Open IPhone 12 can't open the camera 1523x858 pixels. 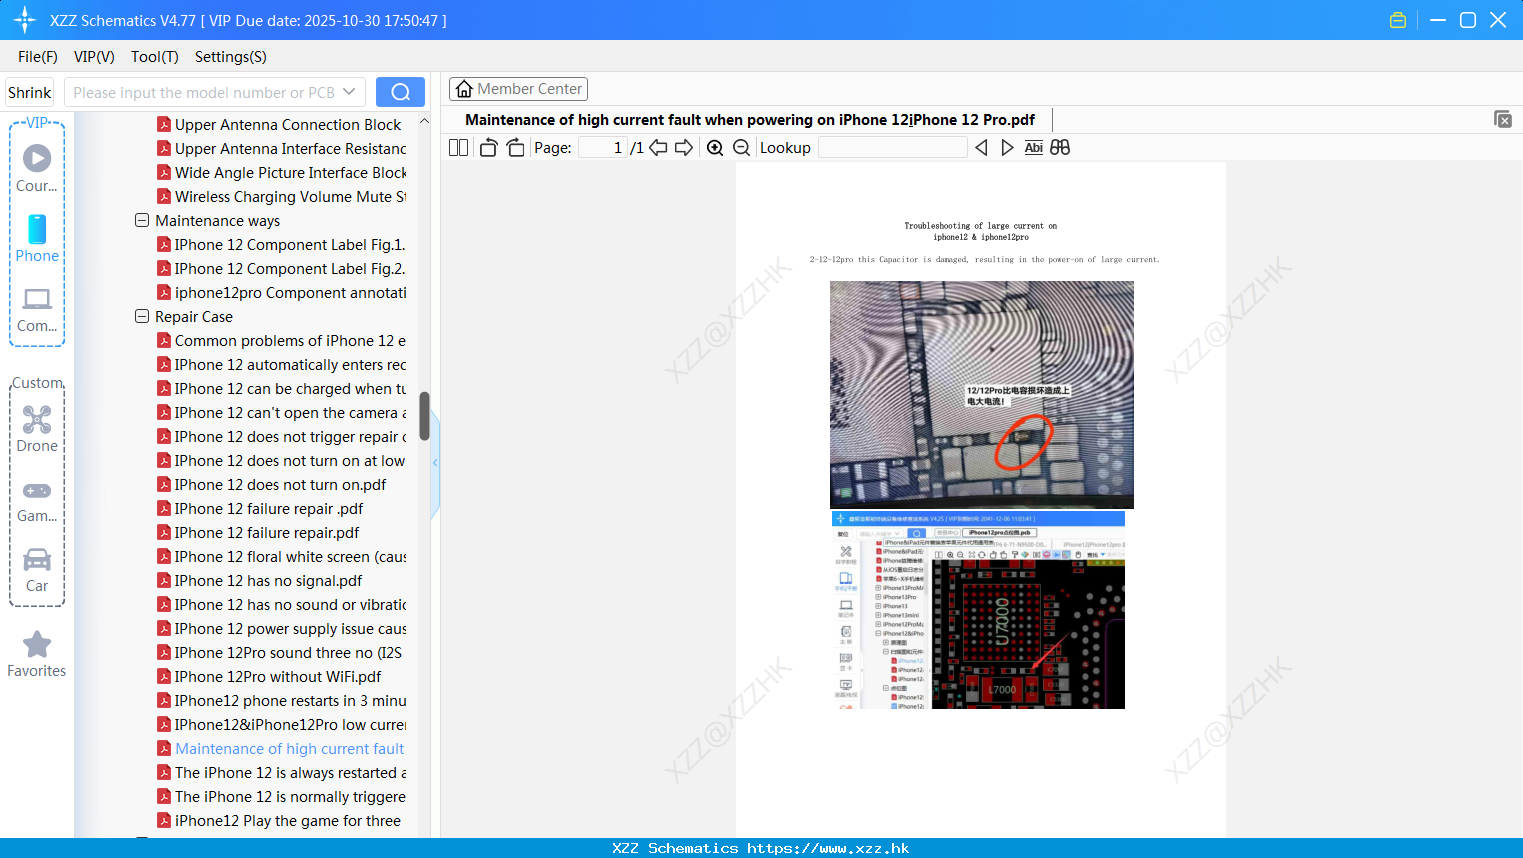click(x=282, y=412)
